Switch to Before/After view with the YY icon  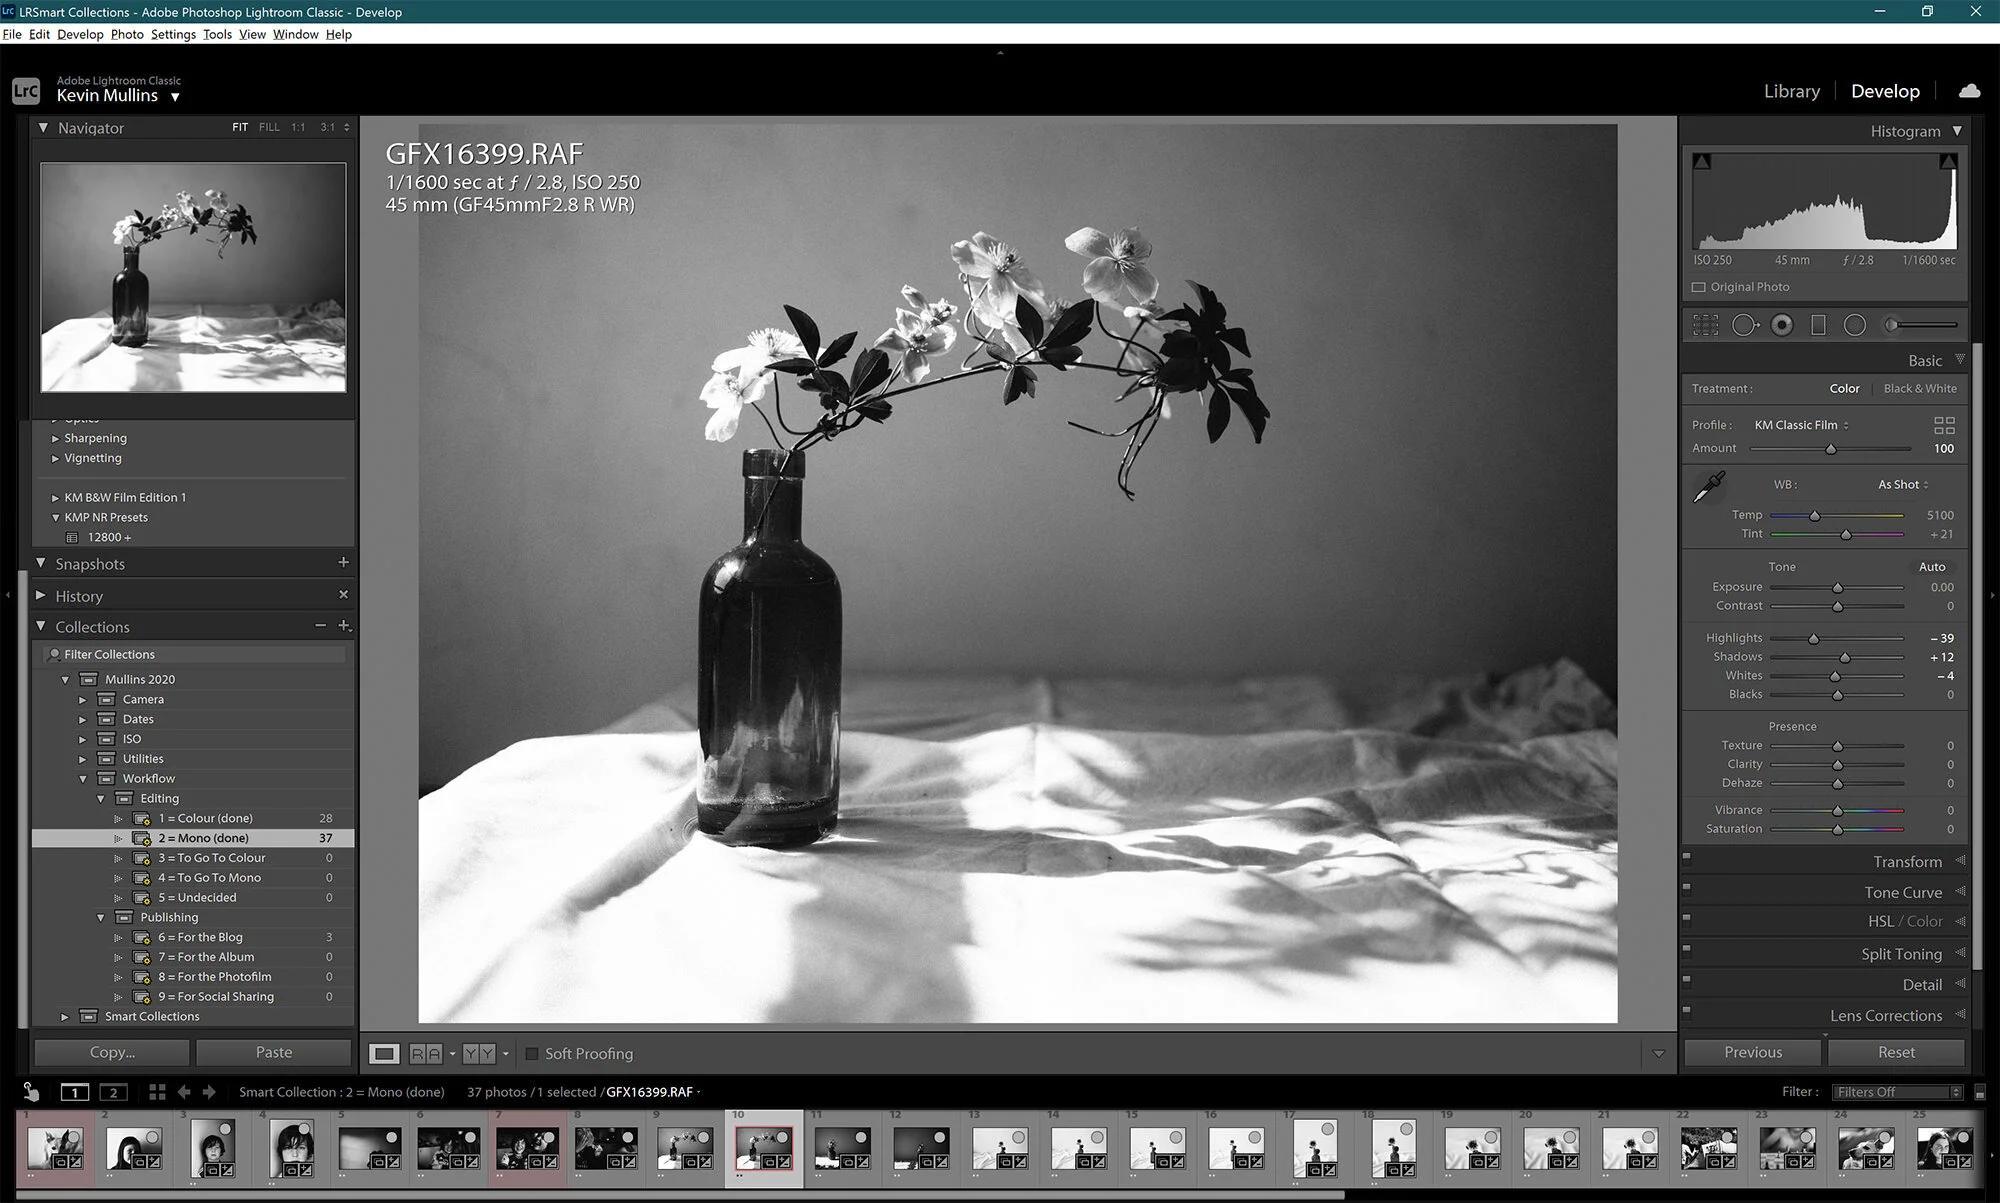point(478,1053)
